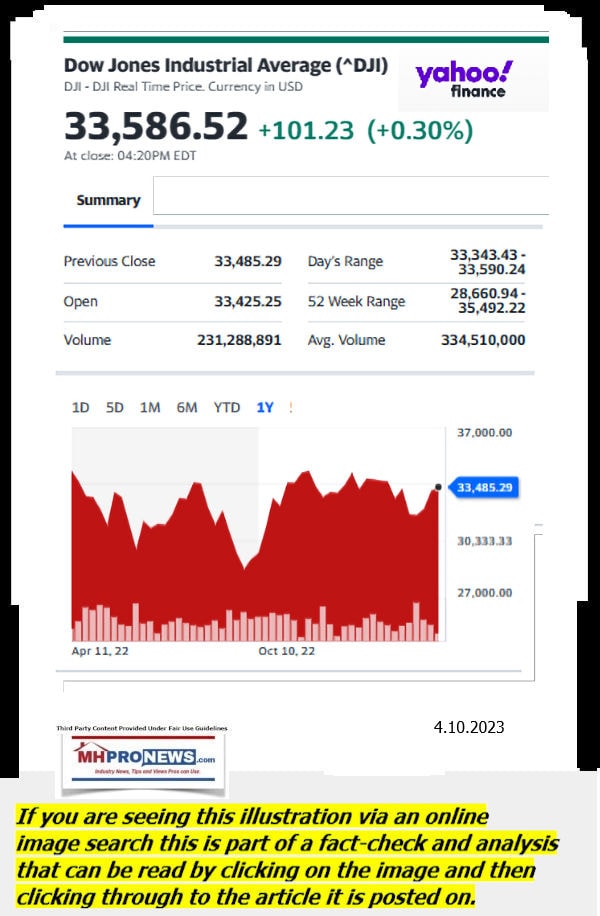Select the 1Y chart range

265,407
